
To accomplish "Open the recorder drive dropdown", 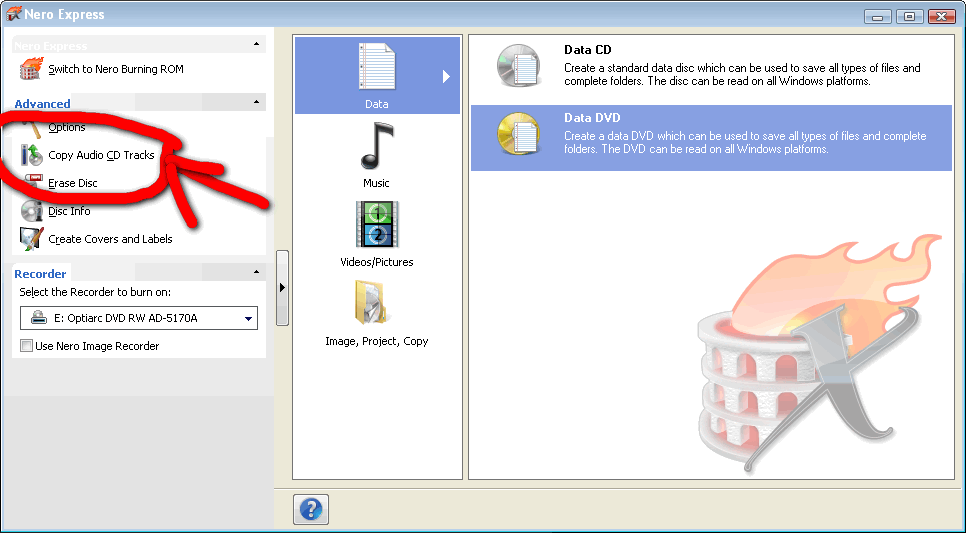I will point(248,319).
